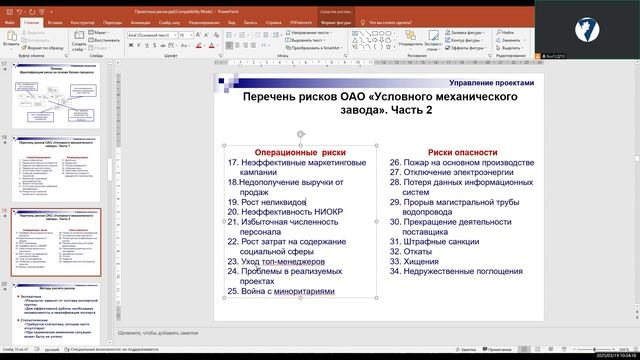Open the font size dropdown showing 18
The image size is (640, 360).
186,35
